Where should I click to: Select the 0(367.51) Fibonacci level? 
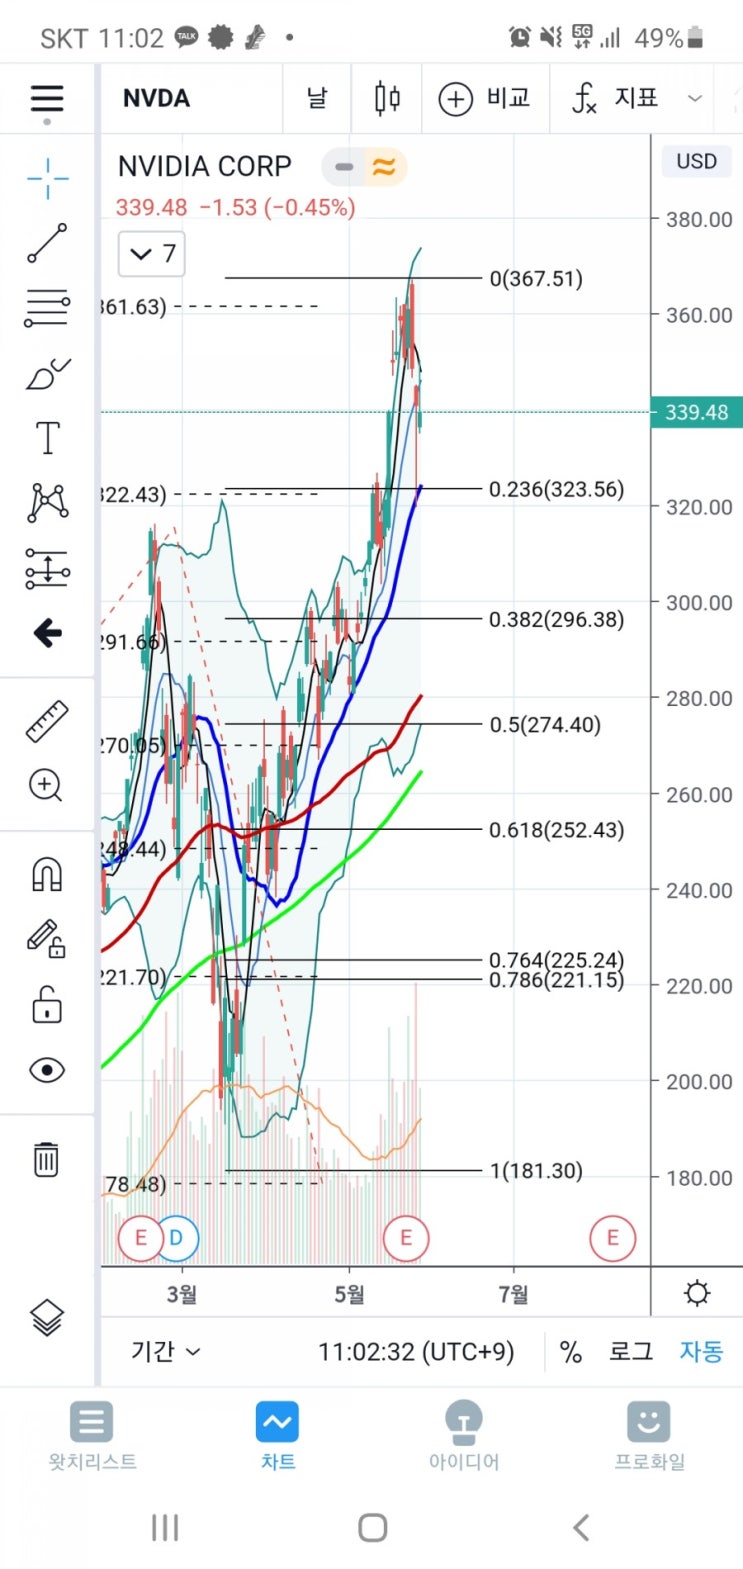(536, 278)
